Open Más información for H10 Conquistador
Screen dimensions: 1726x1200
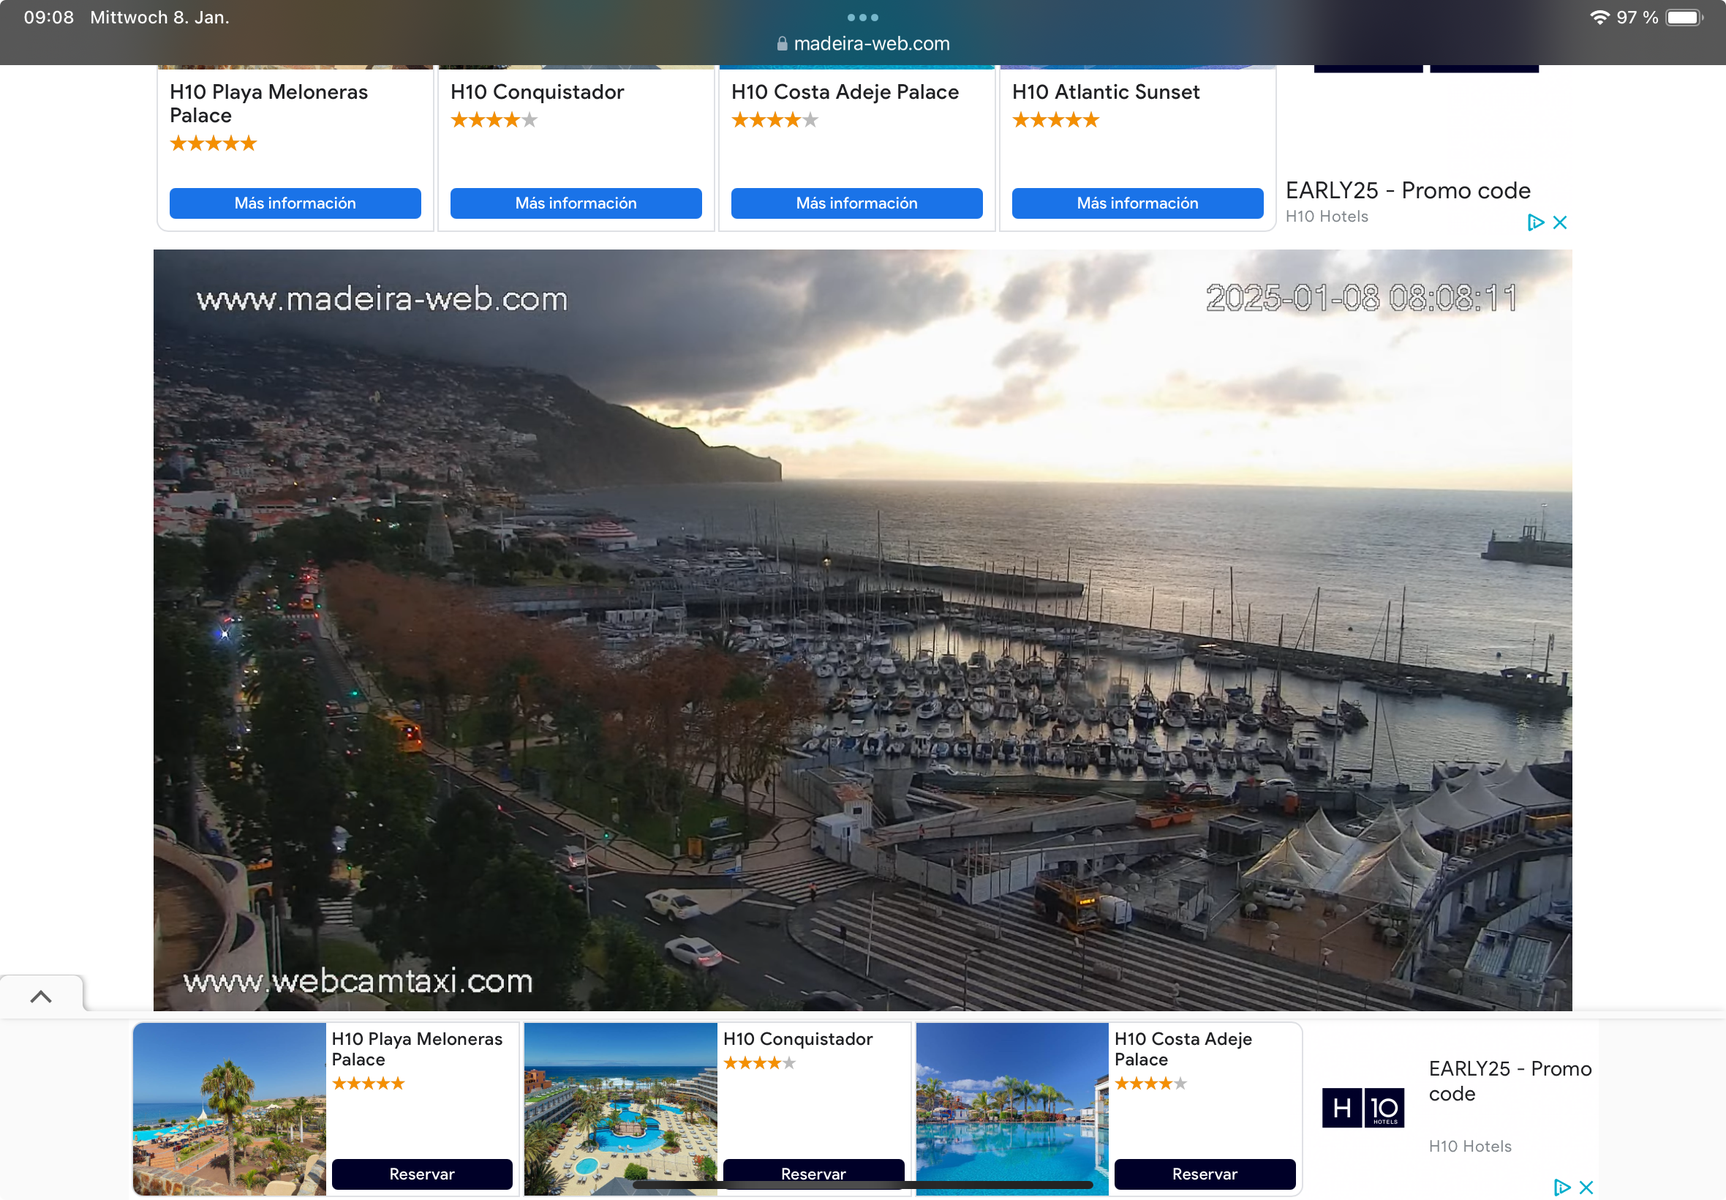click(x=576, y=203)
